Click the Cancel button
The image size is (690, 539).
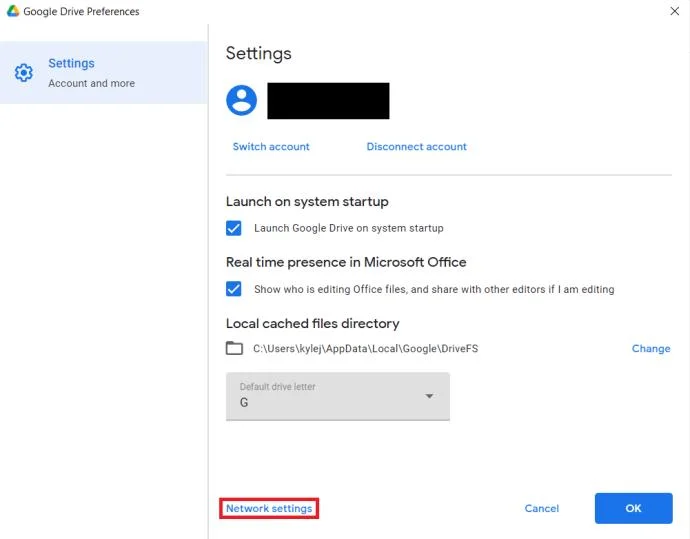click(x=541, y=508)
